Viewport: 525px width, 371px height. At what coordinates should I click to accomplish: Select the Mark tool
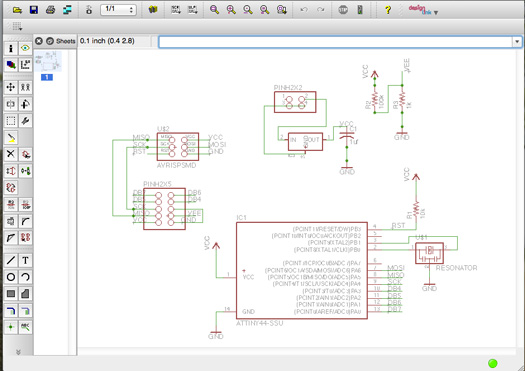pos(25,64)
